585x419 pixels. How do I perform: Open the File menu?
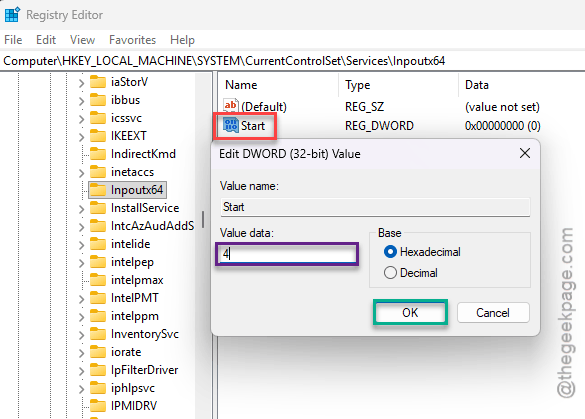point(13,40)
